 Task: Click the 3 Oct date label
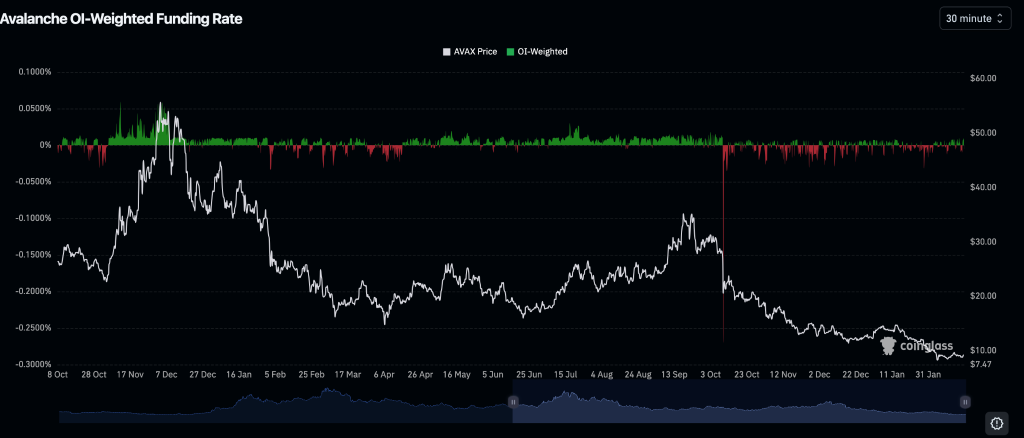[711, 374]
